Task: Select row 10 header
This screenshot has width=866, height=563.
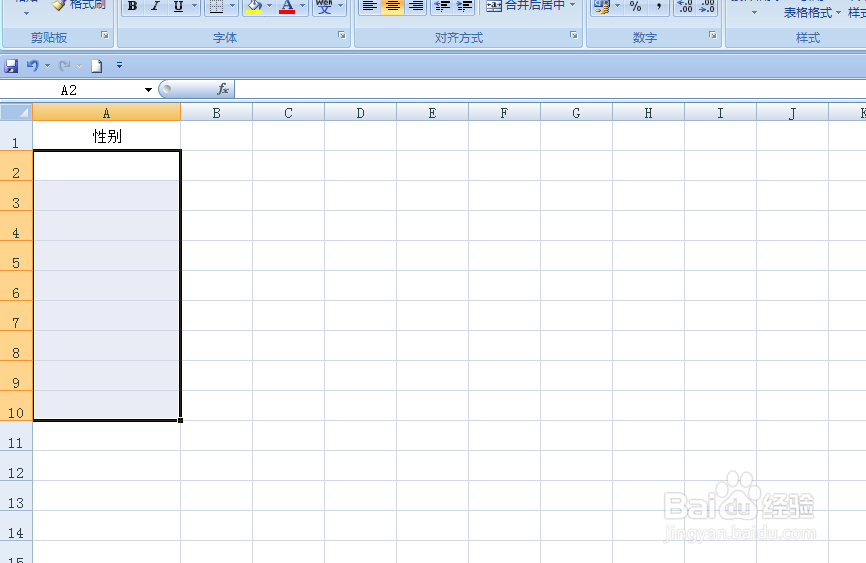Action: click(16, 406)
